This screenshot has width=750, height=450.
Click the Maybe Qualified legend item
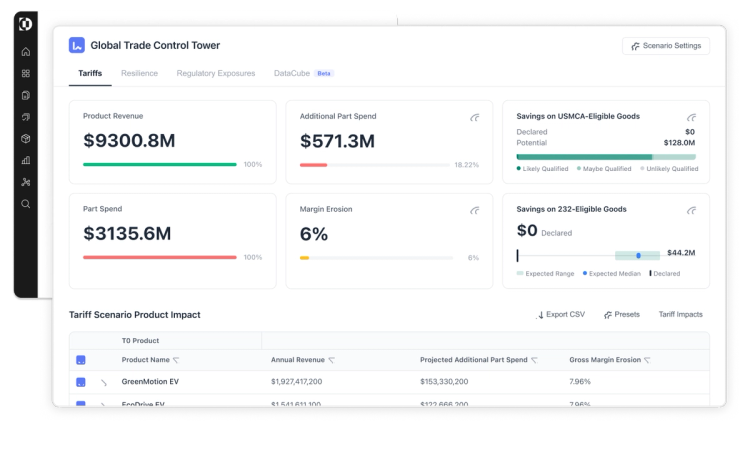pos(604,169)
